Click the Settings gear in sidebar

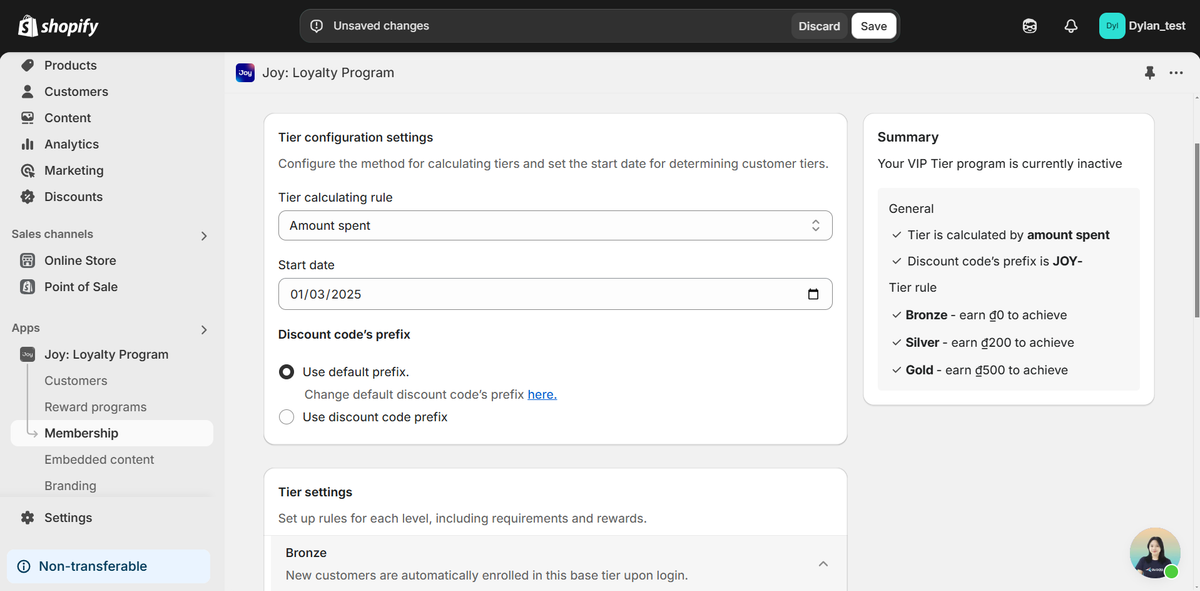click(x=28, y=518)
